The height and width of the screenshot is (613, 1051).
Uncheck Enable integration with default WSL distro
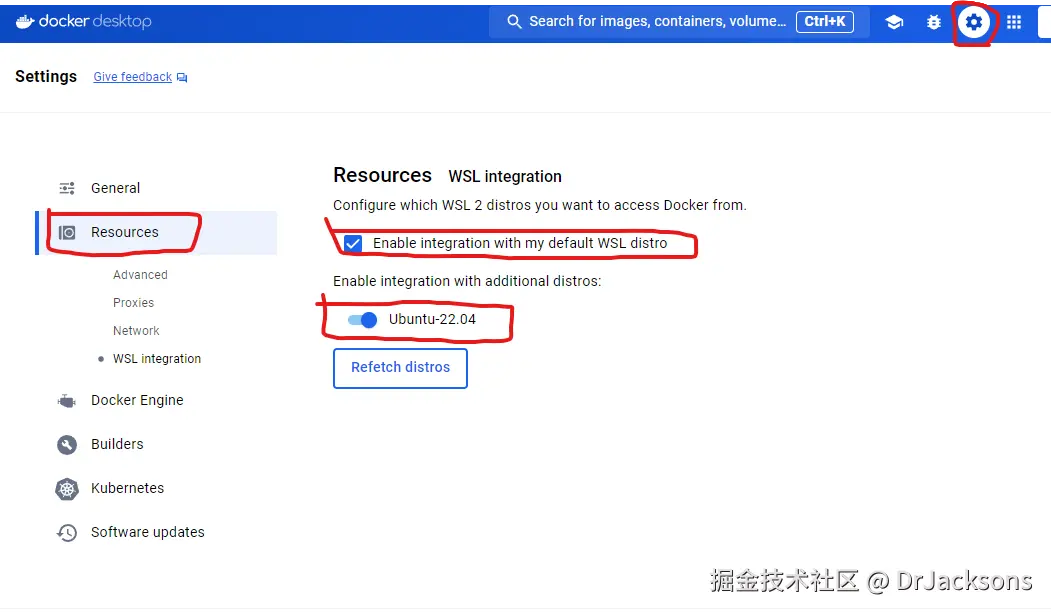(353, 243)
